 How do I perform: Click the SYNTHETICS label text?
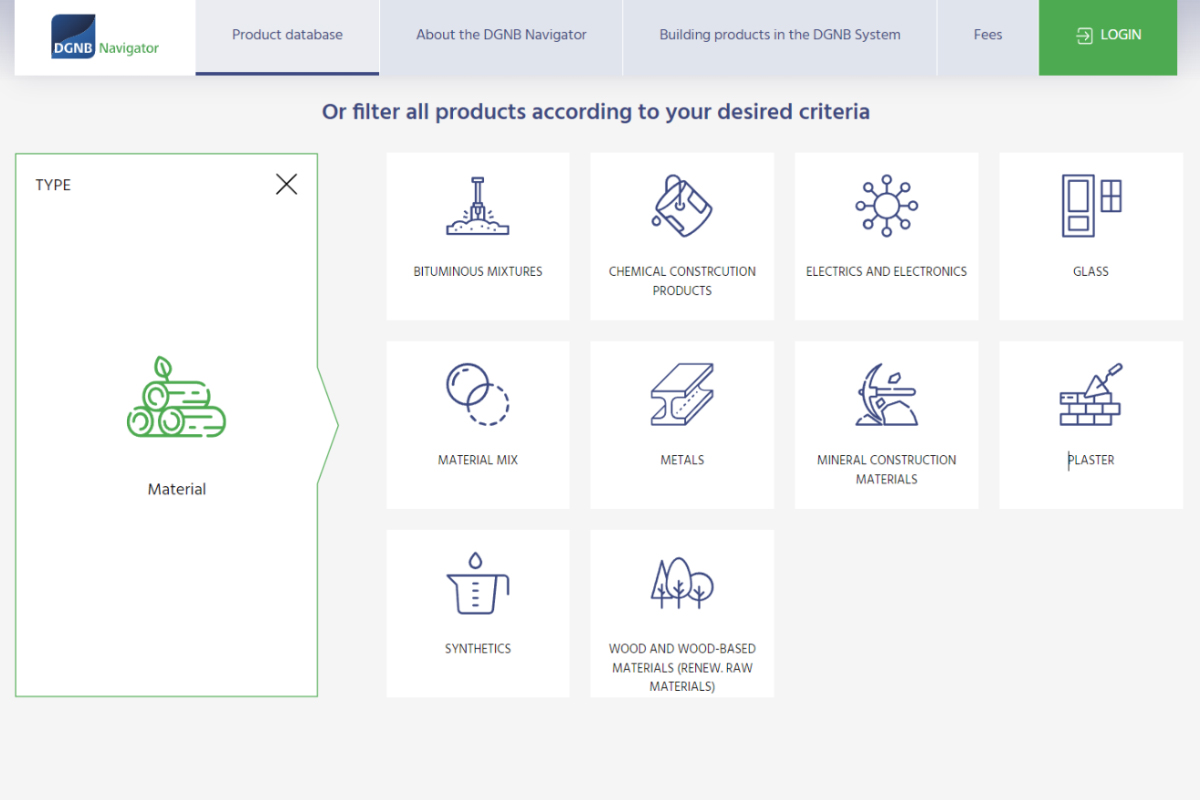pos(478,649)
